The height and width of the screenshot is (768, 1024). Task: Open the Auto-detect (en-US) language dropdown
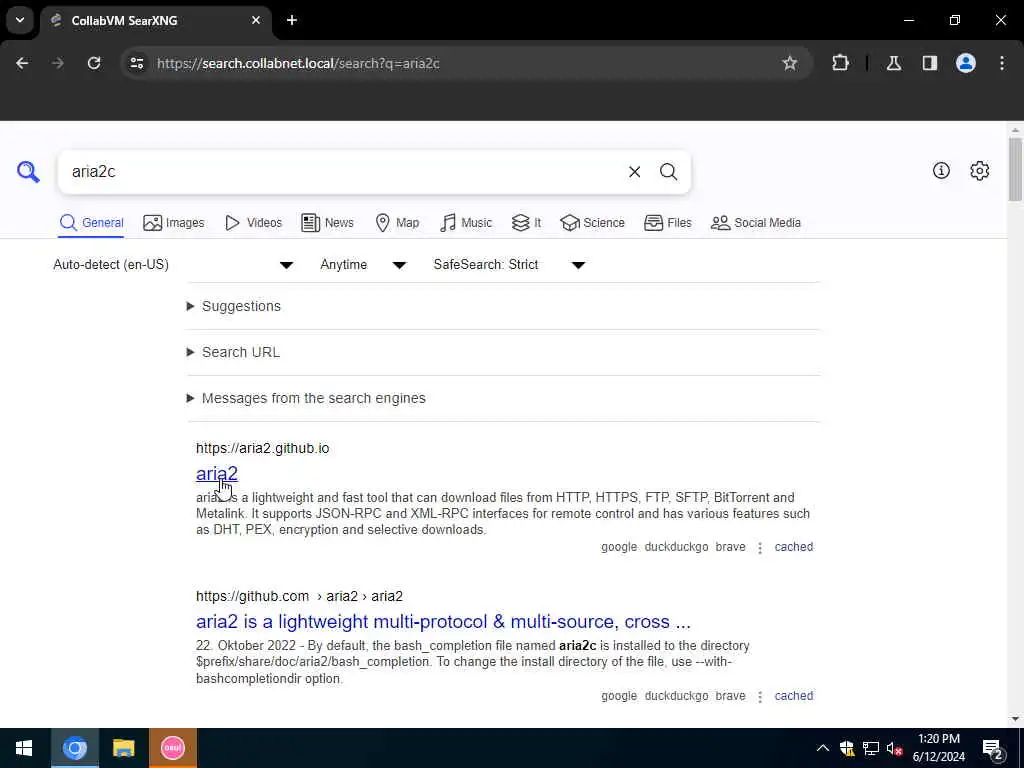click(x=173, y=264)
